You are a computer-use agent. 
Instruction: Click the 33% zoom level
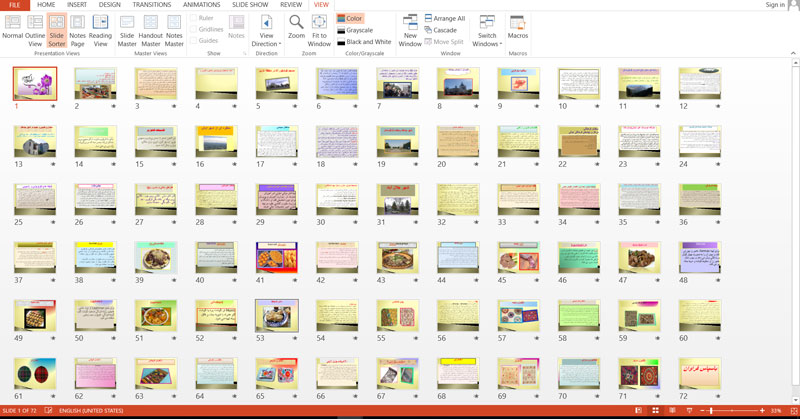coord(776,410)
